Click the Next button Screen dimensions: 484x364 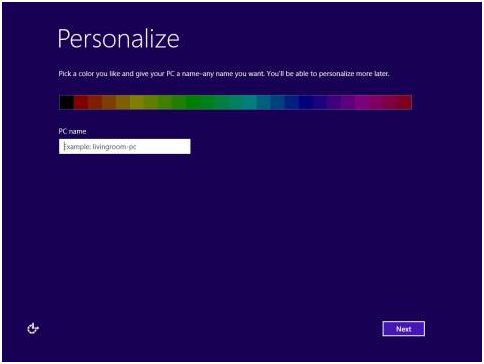click(403, 329)
